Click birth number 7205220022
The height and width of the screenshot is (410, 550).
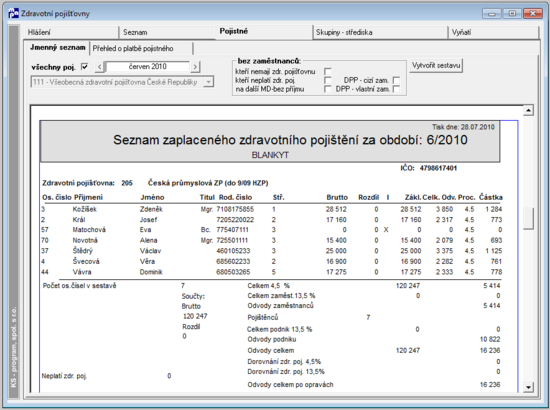[x=235, y=220]
